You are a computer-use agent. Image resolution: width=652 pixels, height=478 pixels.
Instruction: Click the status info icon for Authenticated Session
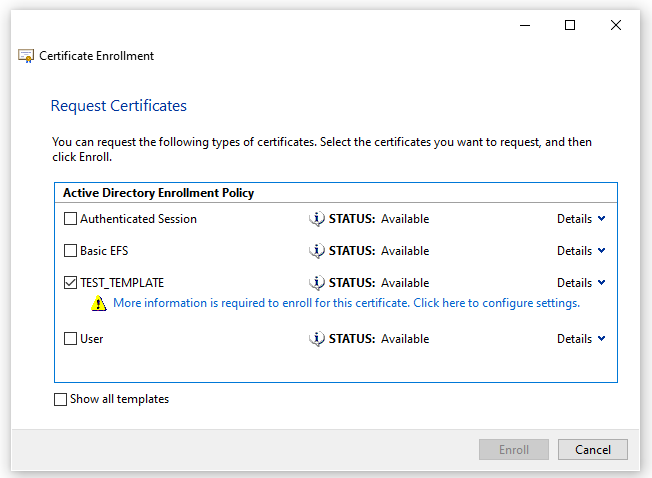pyautogui.click(x=317, y=219)
